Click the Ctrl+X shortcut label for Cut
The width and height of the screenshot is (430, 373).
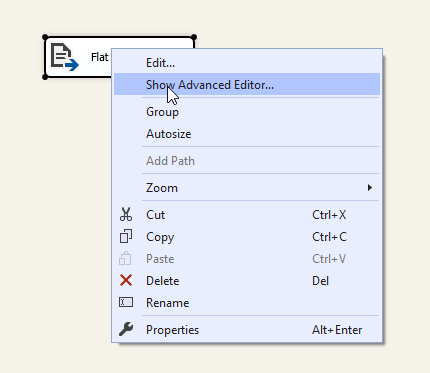tap(329, 215)
